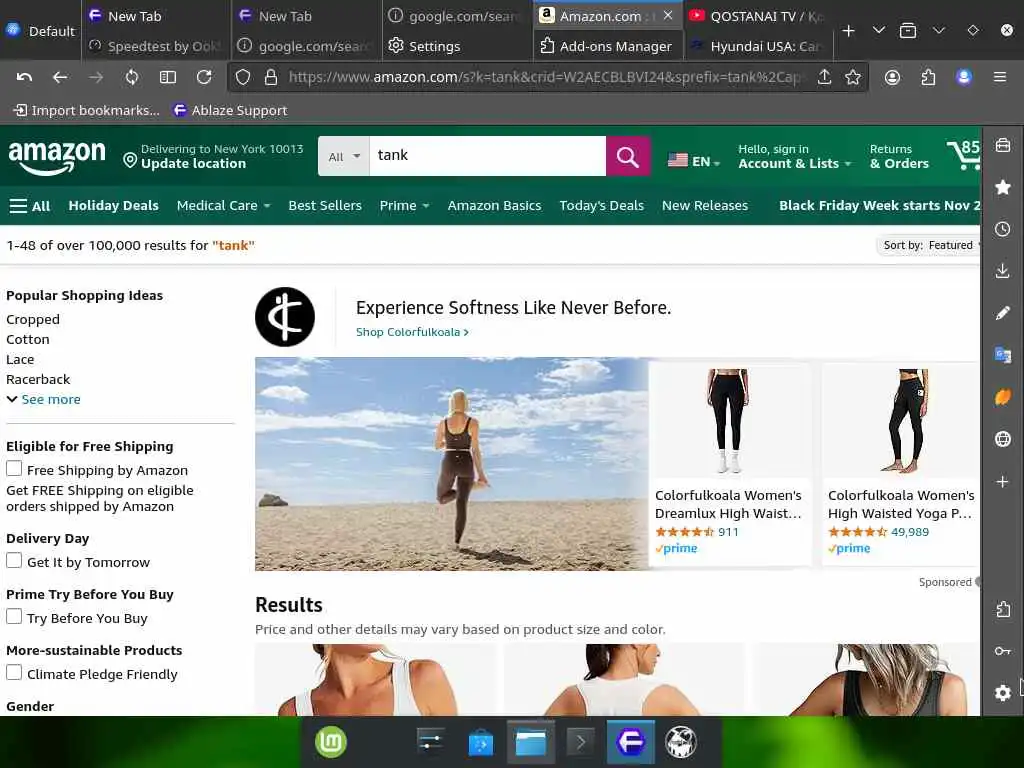Open new tab with plus button

(x=848, y=31)
